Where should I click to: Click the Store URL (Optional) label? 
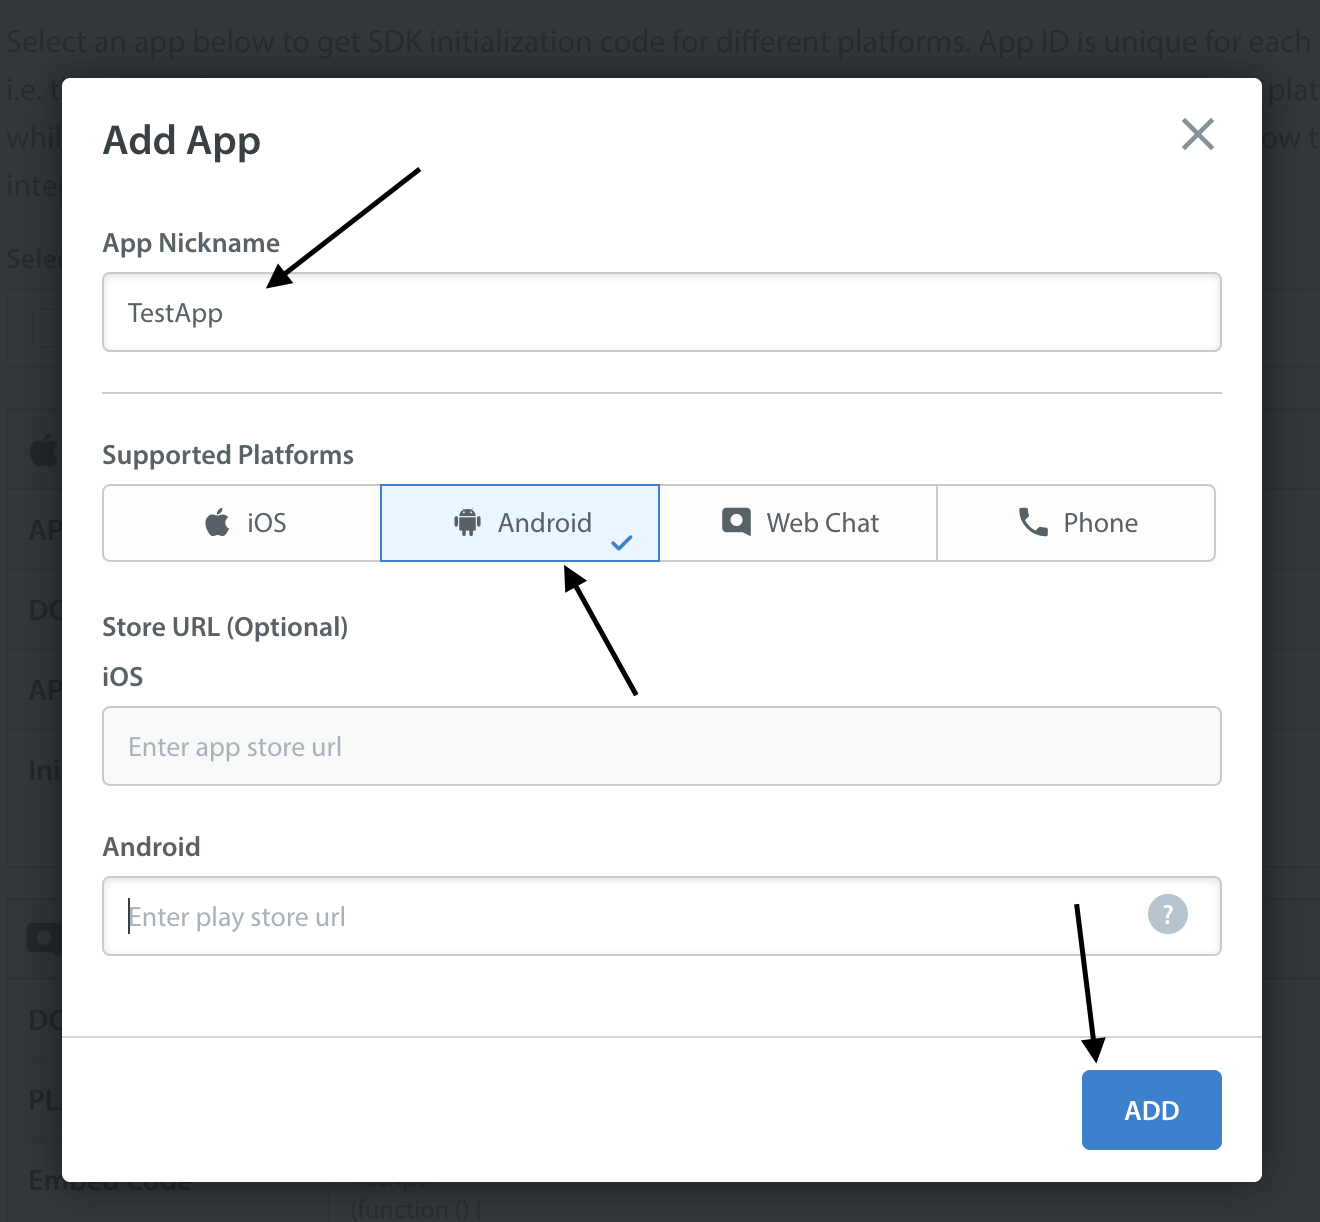[225, 627]
